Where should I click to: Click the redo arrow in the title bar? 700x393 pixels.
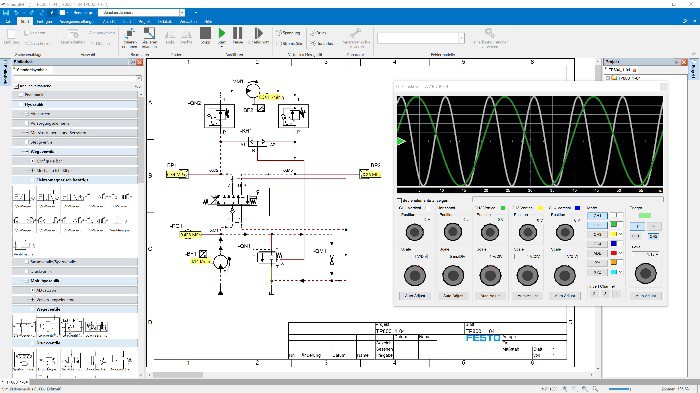click(x=31, y=13)
